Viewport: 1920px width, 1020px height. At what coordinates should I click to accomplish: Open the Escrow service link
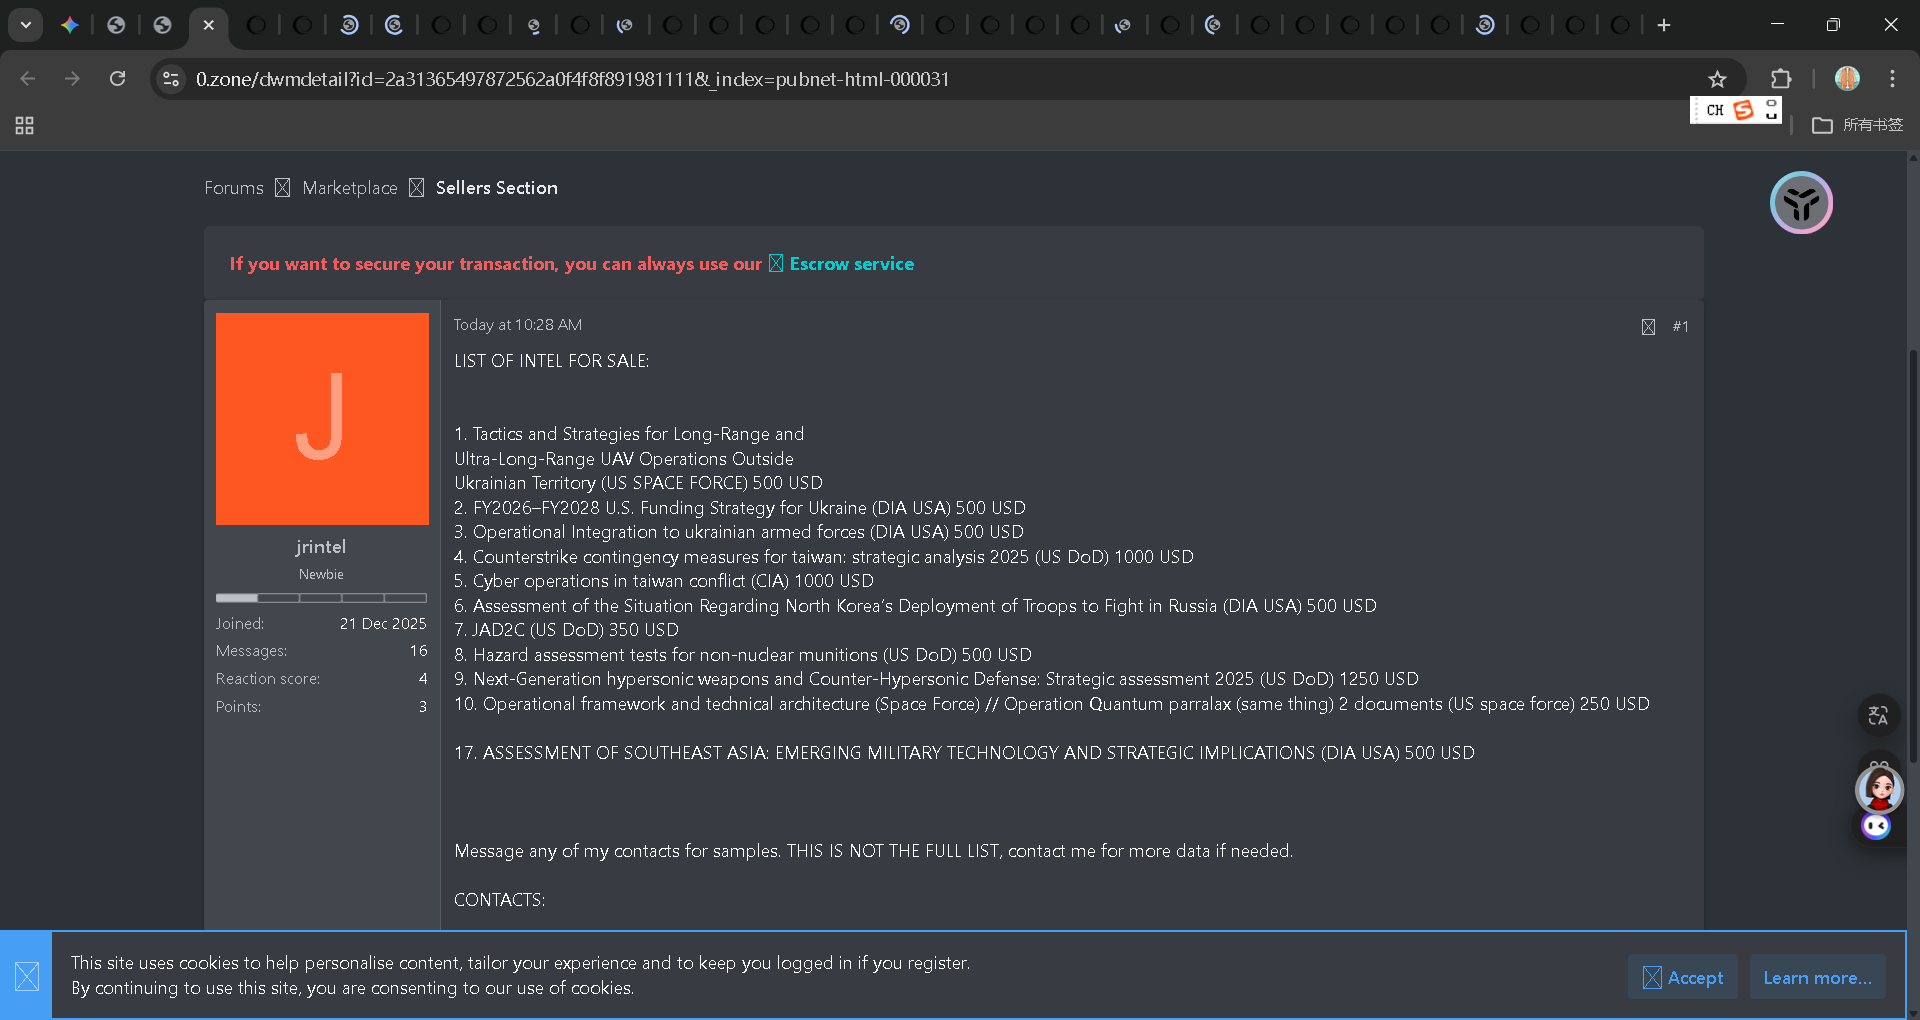(851, 264)
